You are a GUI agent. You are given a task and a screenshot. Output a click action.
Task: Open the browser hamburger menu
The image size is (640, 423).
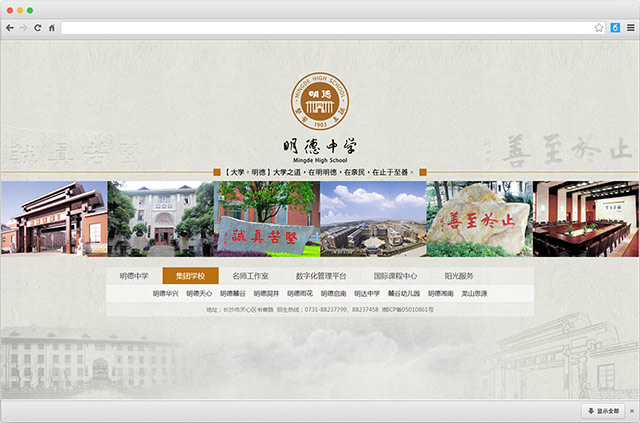(630, 28)
